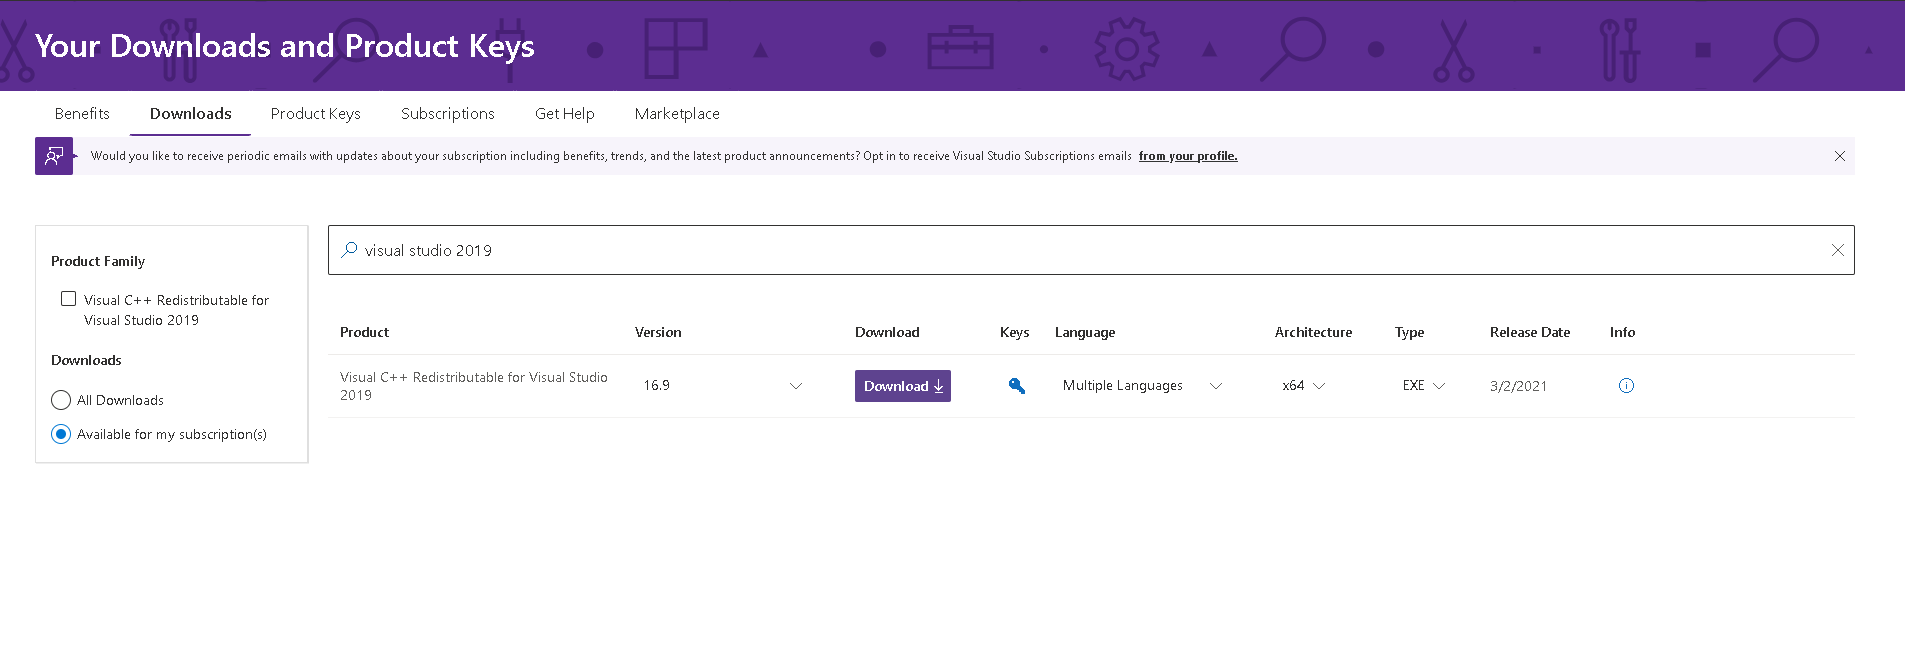The image size is (1905, 660).
Task: Open the Marketplace tab
Action: tap(677, 114)
